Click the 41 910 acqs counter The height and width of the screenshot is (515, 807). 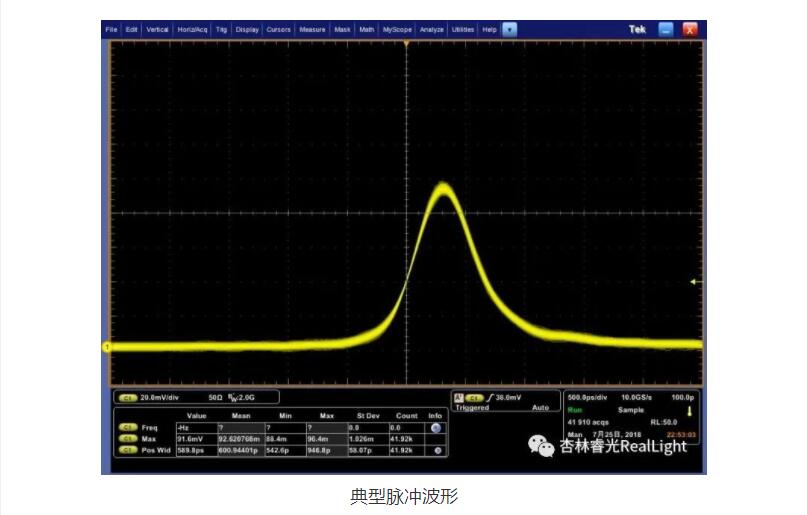[x=588, y=422]
